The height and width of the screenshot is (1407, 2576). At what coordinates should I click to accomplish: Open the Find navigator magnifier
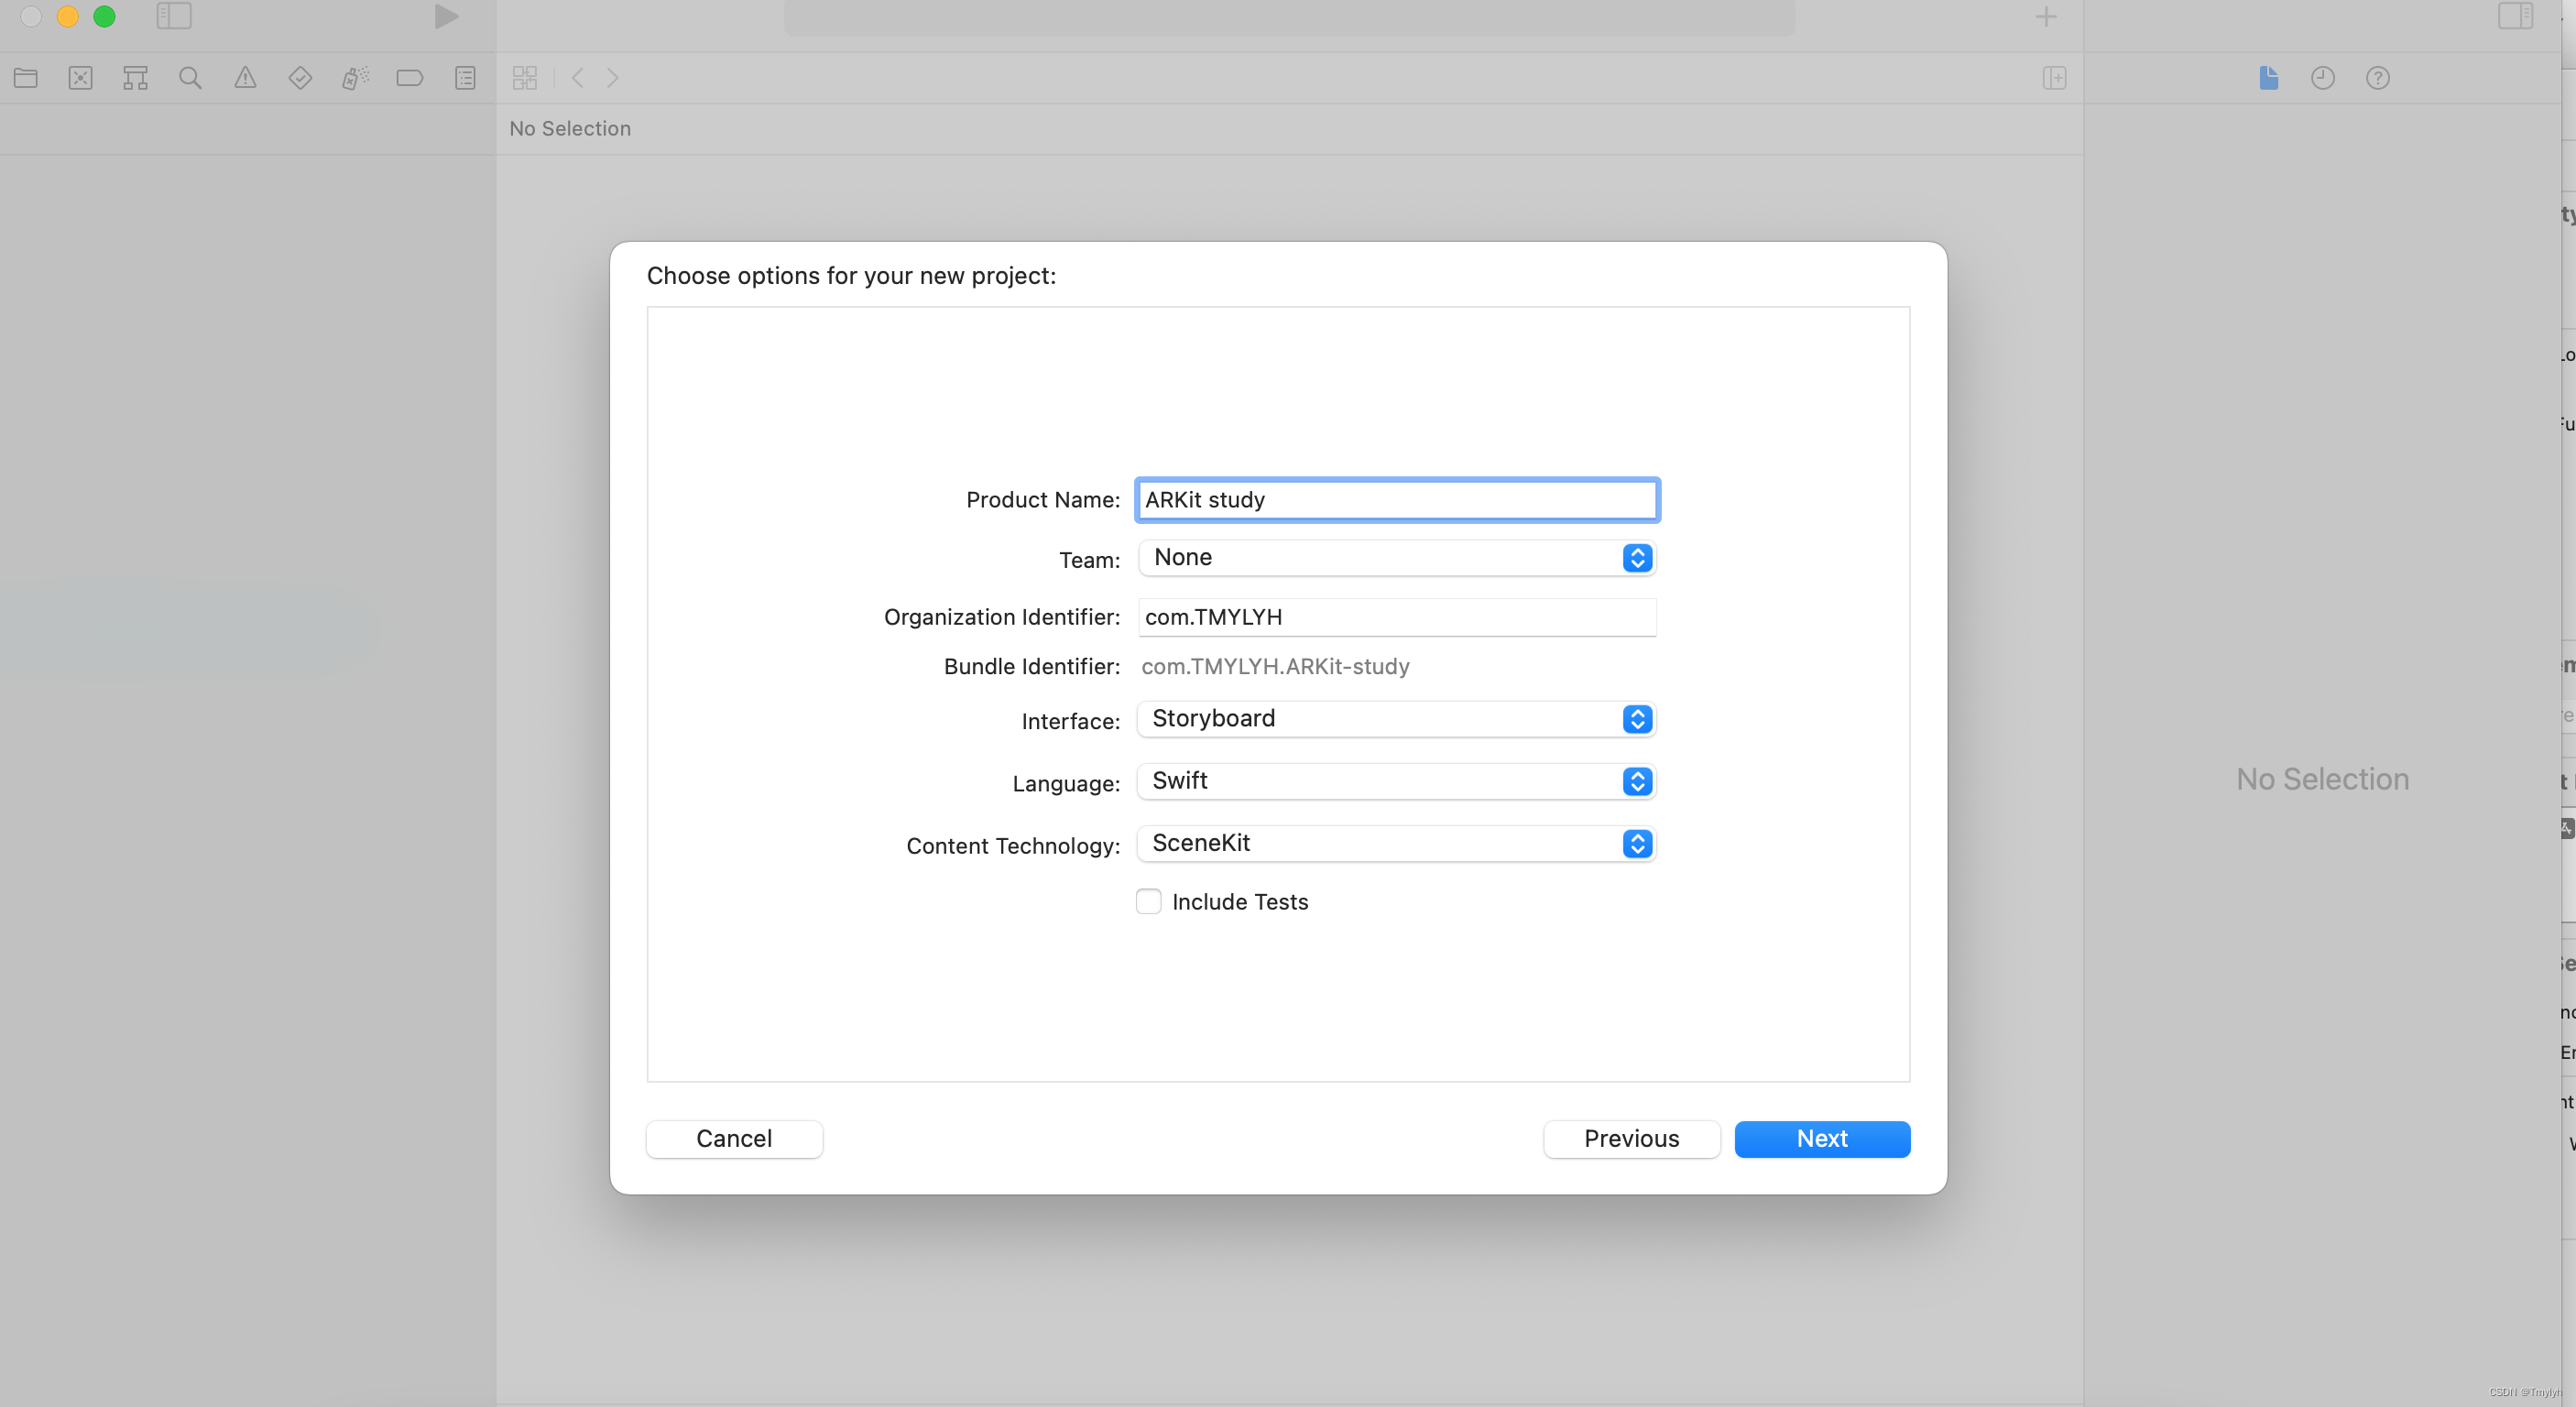coord(190,78)
